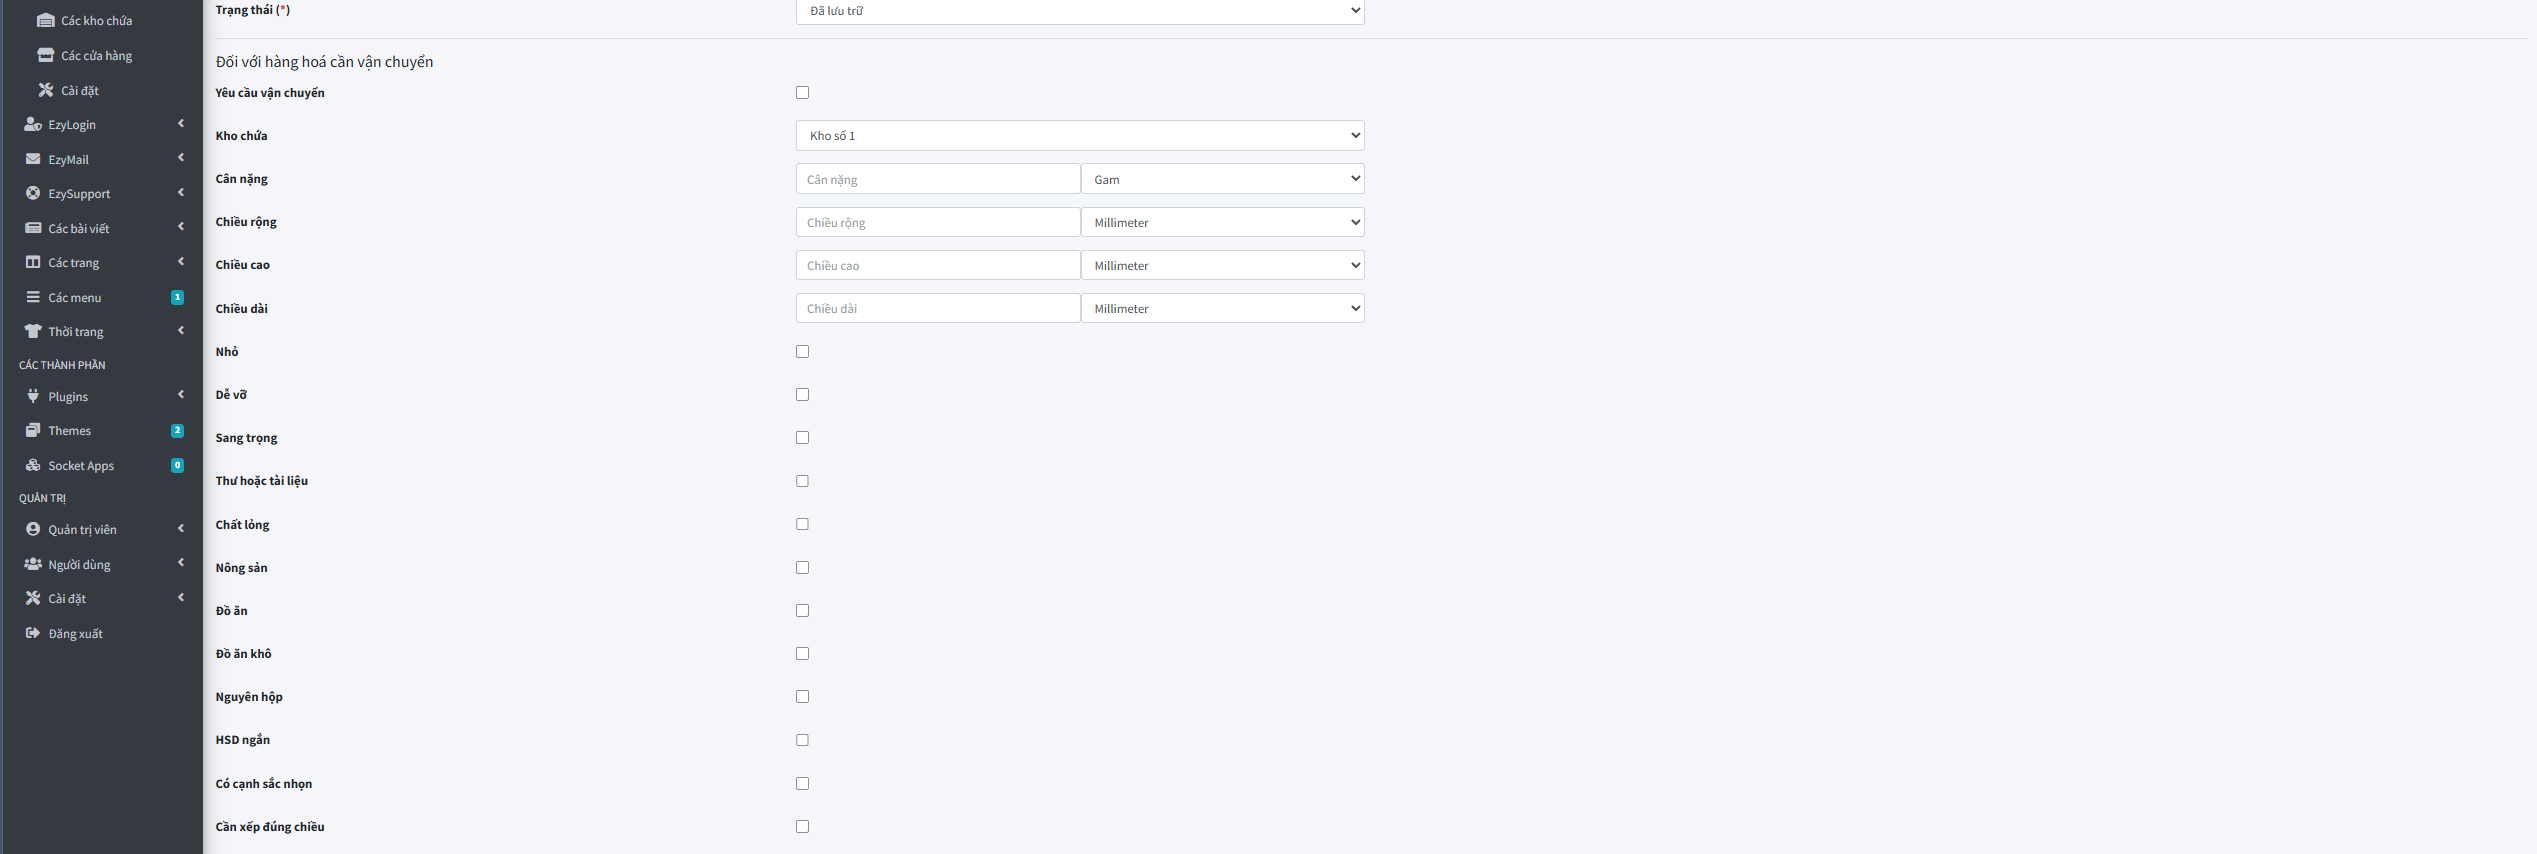Screen dimensions: 2537x854
Task: Open the Kho chứa dropdown
Action: 1079,136
